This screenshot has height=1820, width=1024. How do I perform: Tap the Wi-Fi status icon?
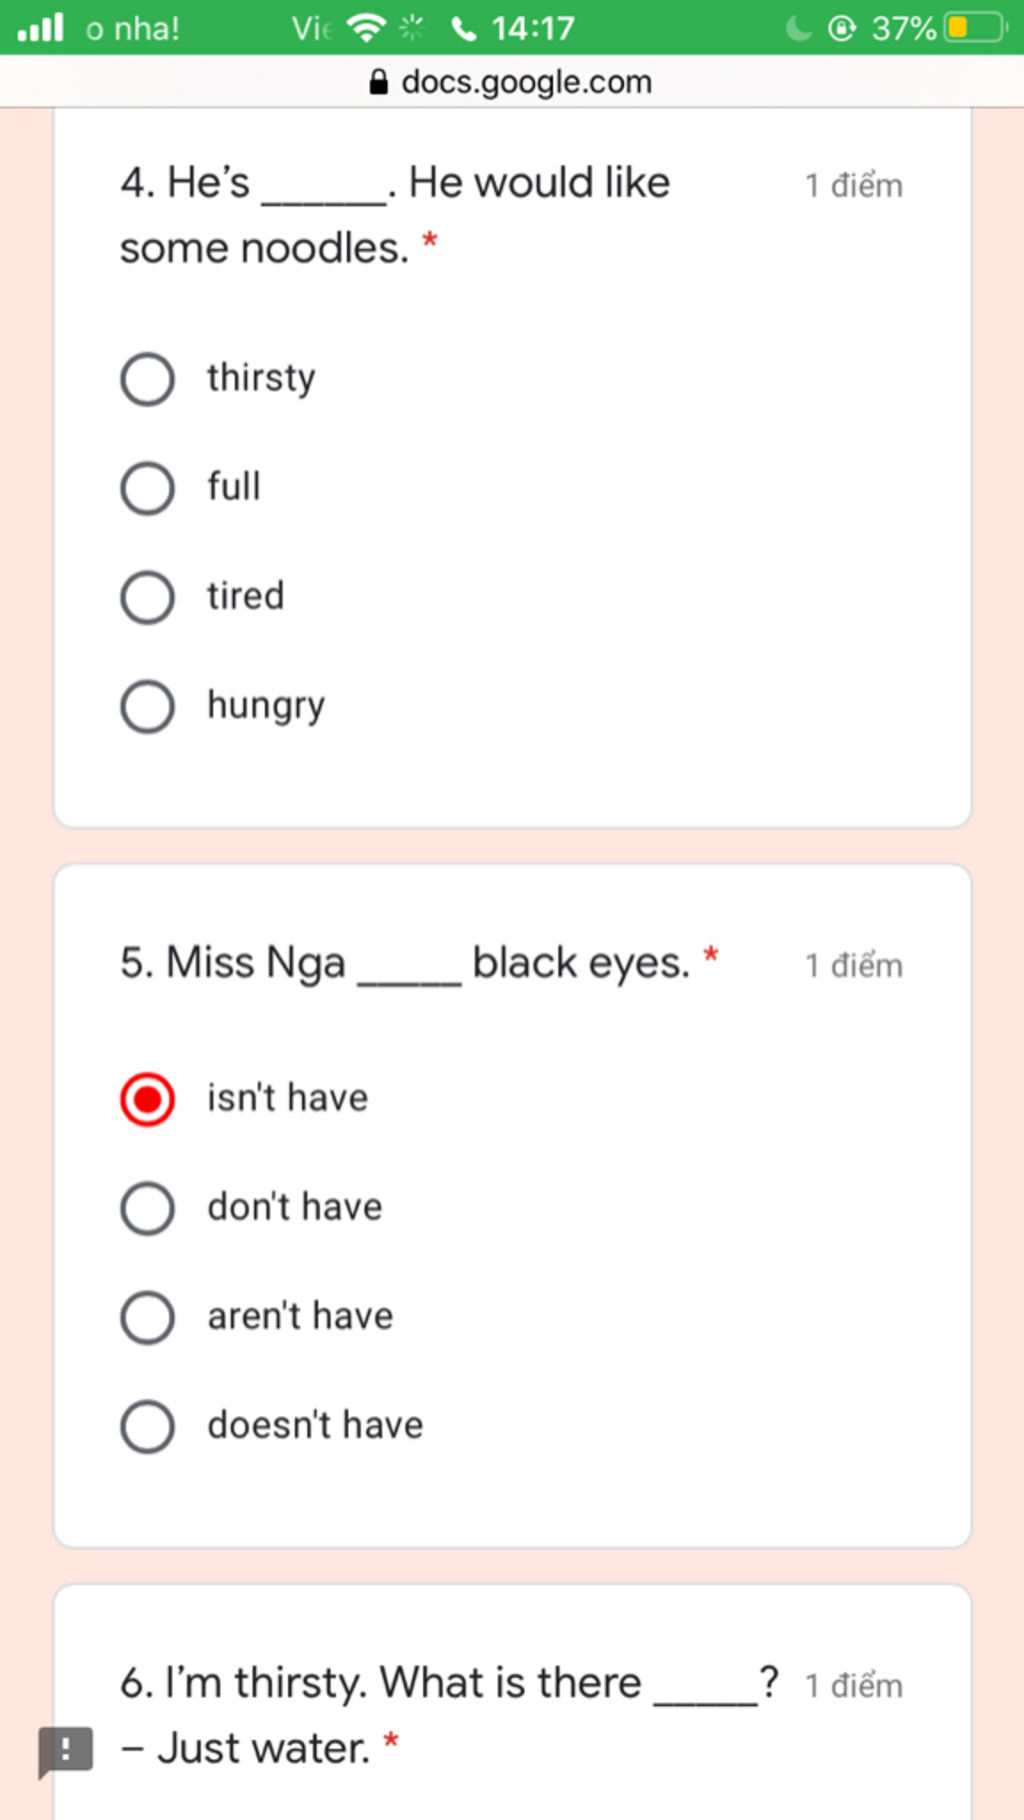click(x=366, y=28)
